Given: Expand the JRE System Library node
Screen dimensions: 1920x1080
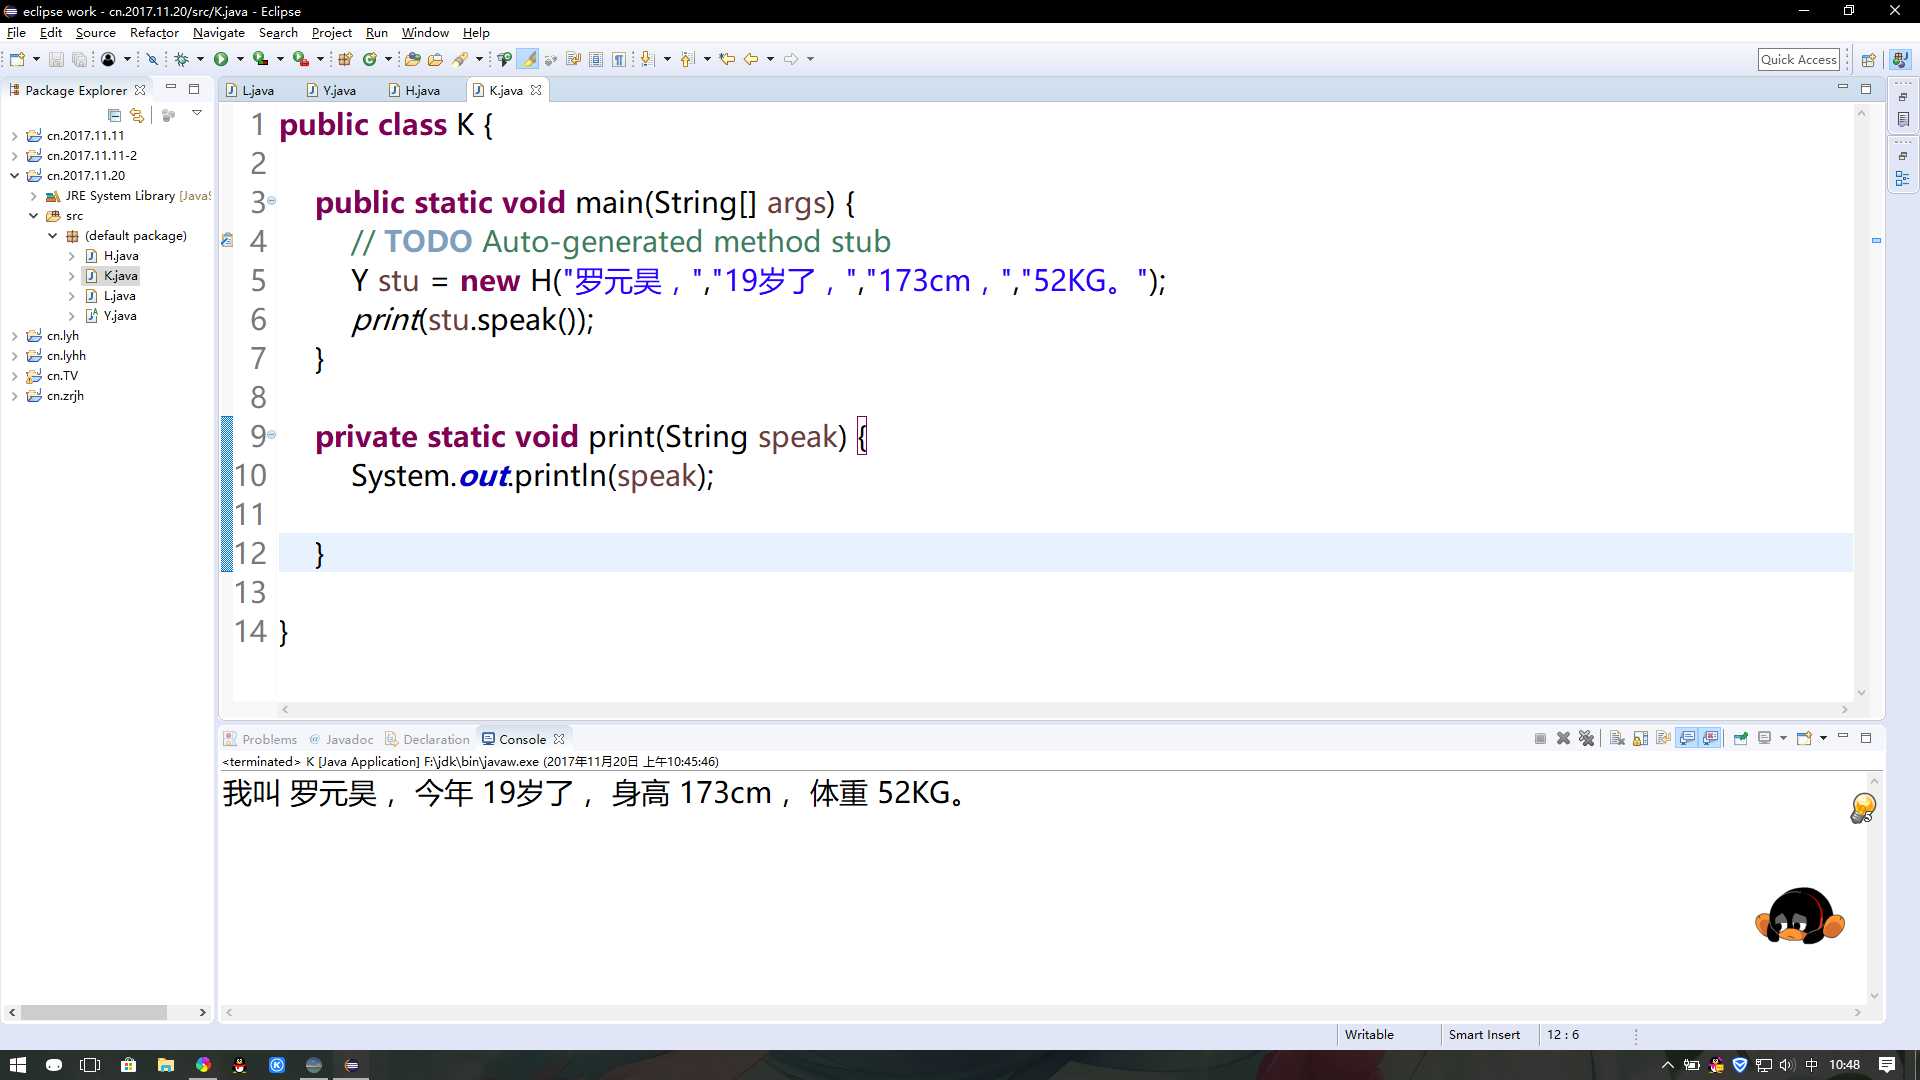Looking at the screenshot, I should [x=33, y=196].
